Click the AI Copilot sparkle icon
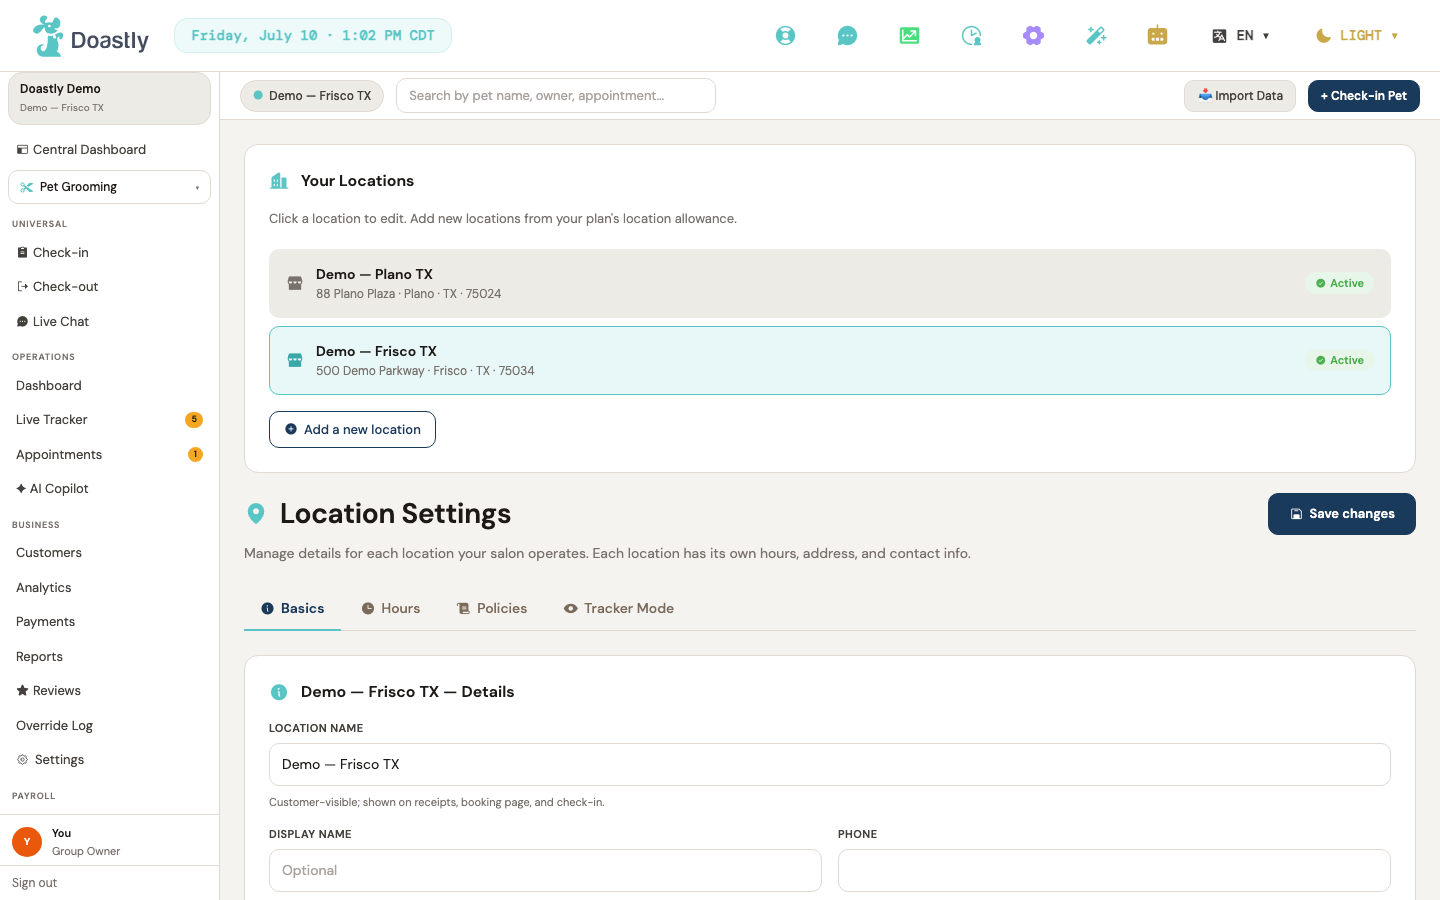The image size is (1440, 900). [x=21, y=489]
